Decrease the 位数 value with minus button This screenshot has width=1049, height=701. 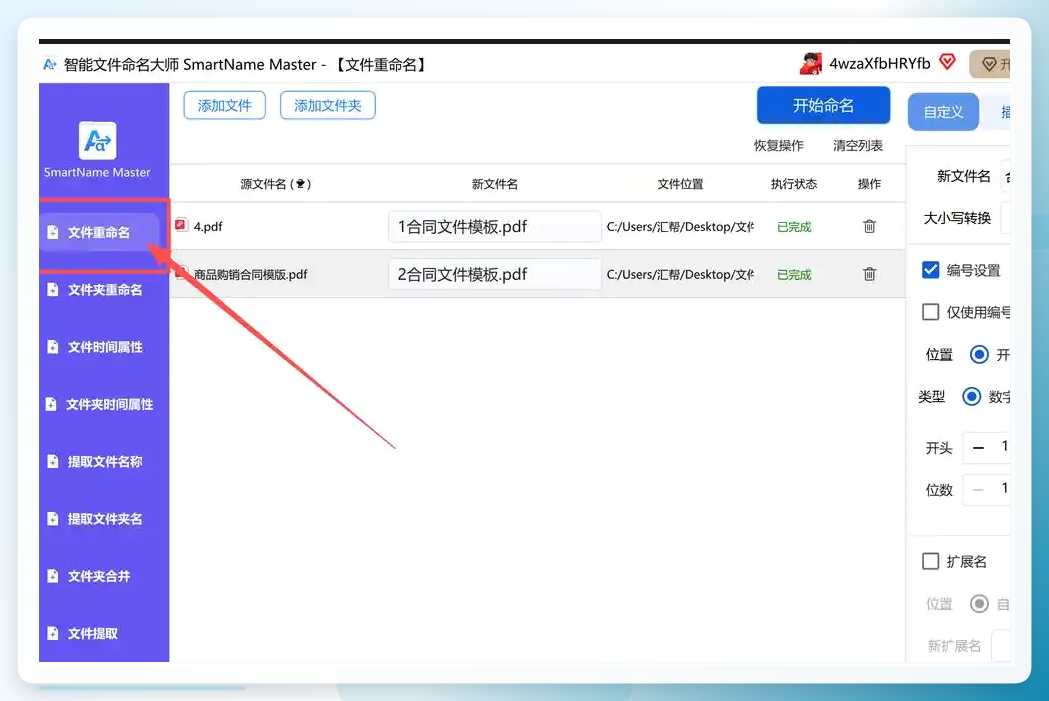click(x=978, y=490)
